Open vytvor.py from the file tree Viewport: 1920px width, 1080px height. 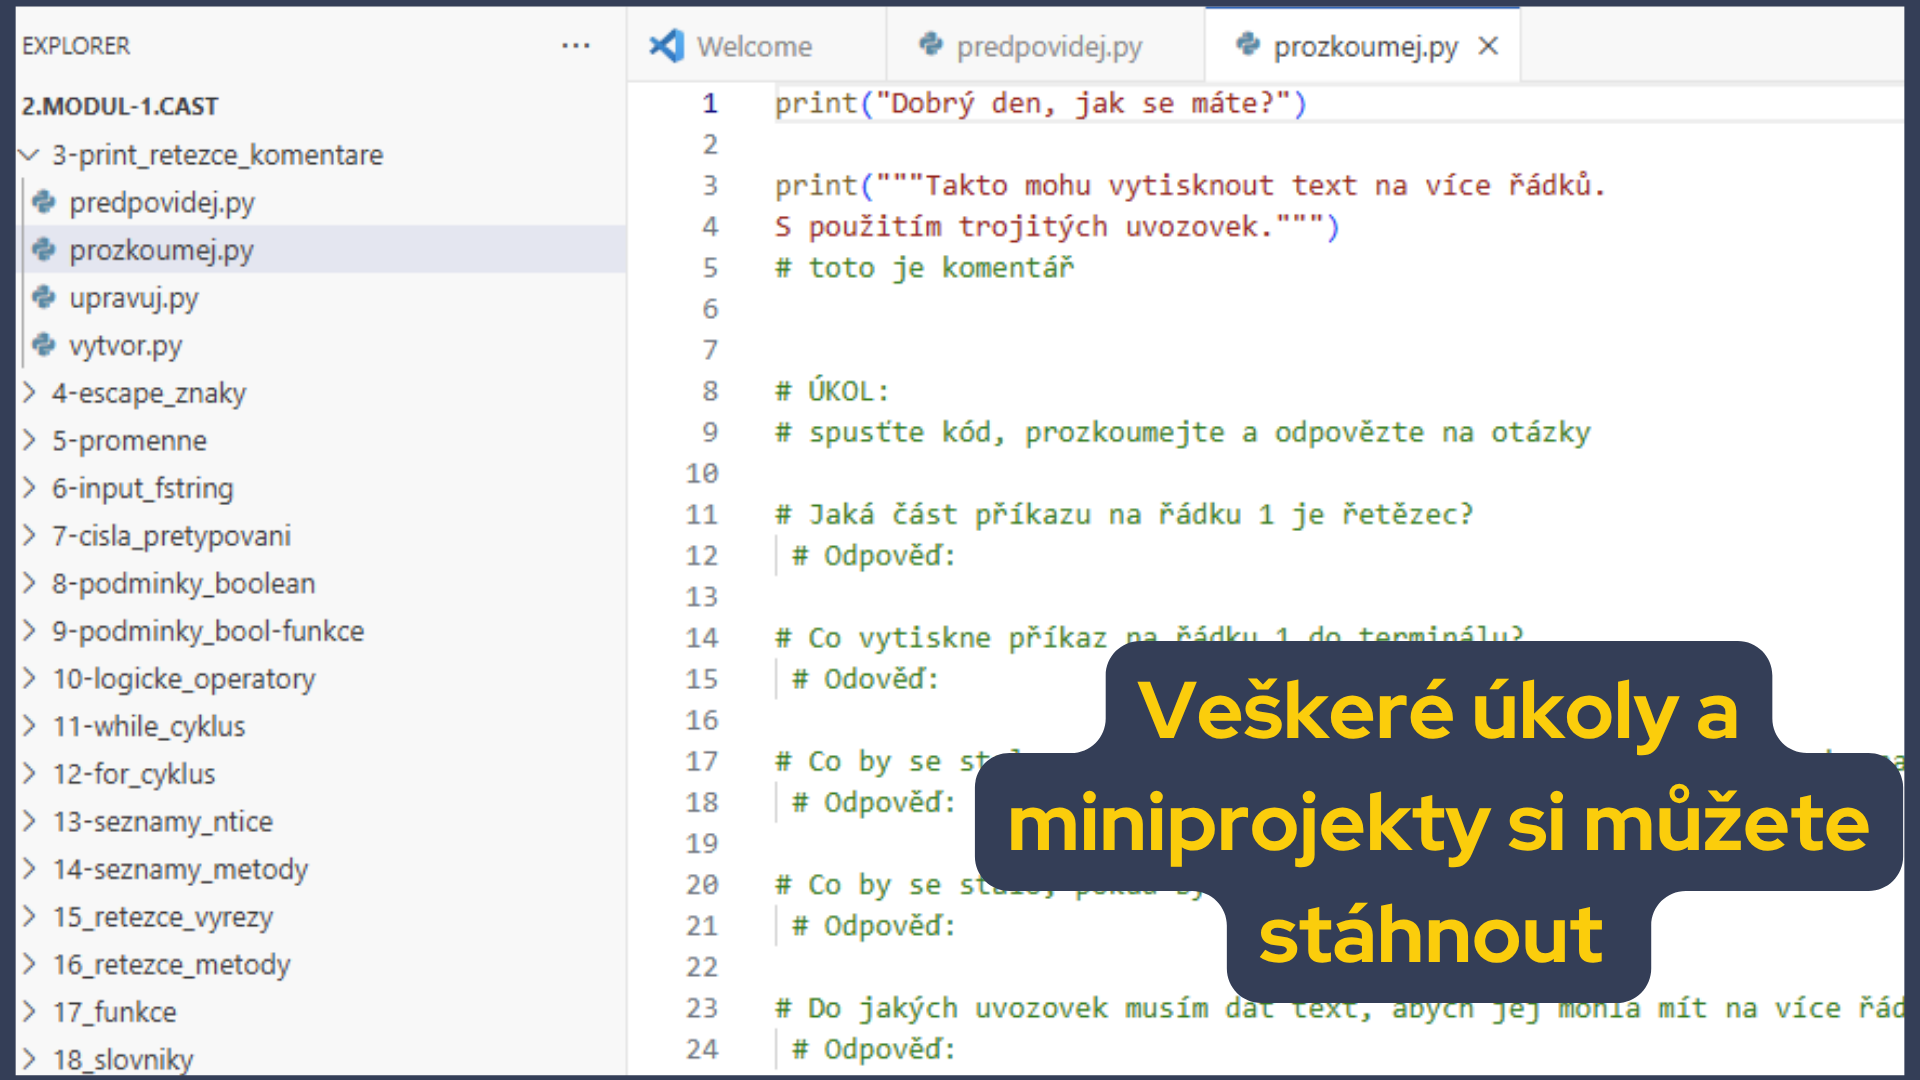point(125,346)
